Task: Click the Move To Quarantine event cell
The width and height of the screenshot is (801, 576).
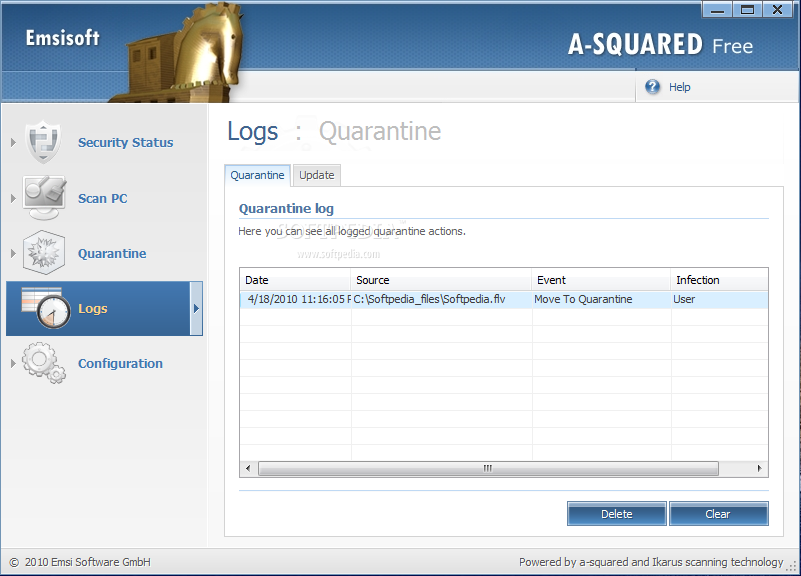Action: [601, 299]
